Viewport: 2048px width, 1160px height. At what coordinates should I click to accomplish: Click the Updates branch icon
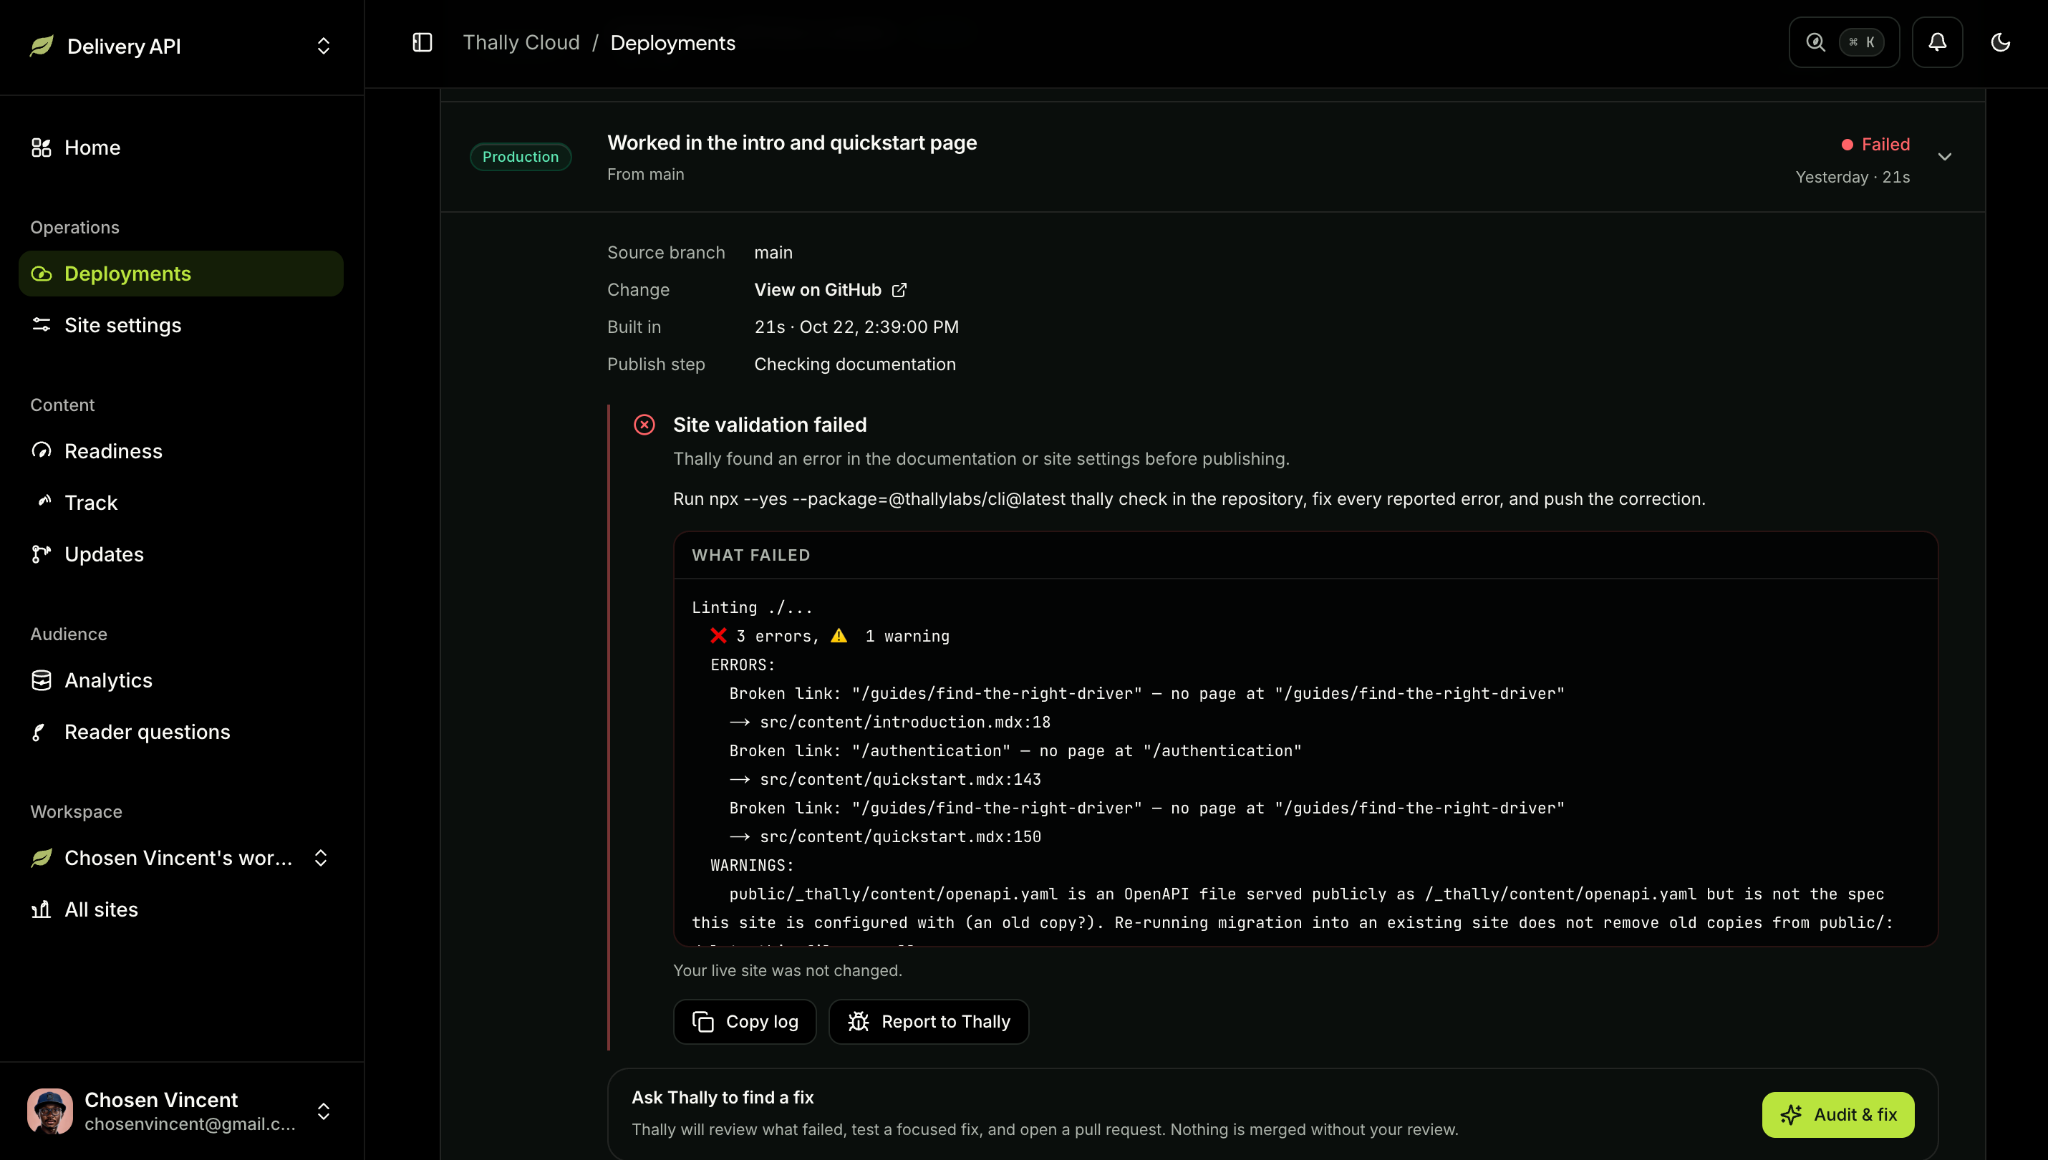click(41, 554)
